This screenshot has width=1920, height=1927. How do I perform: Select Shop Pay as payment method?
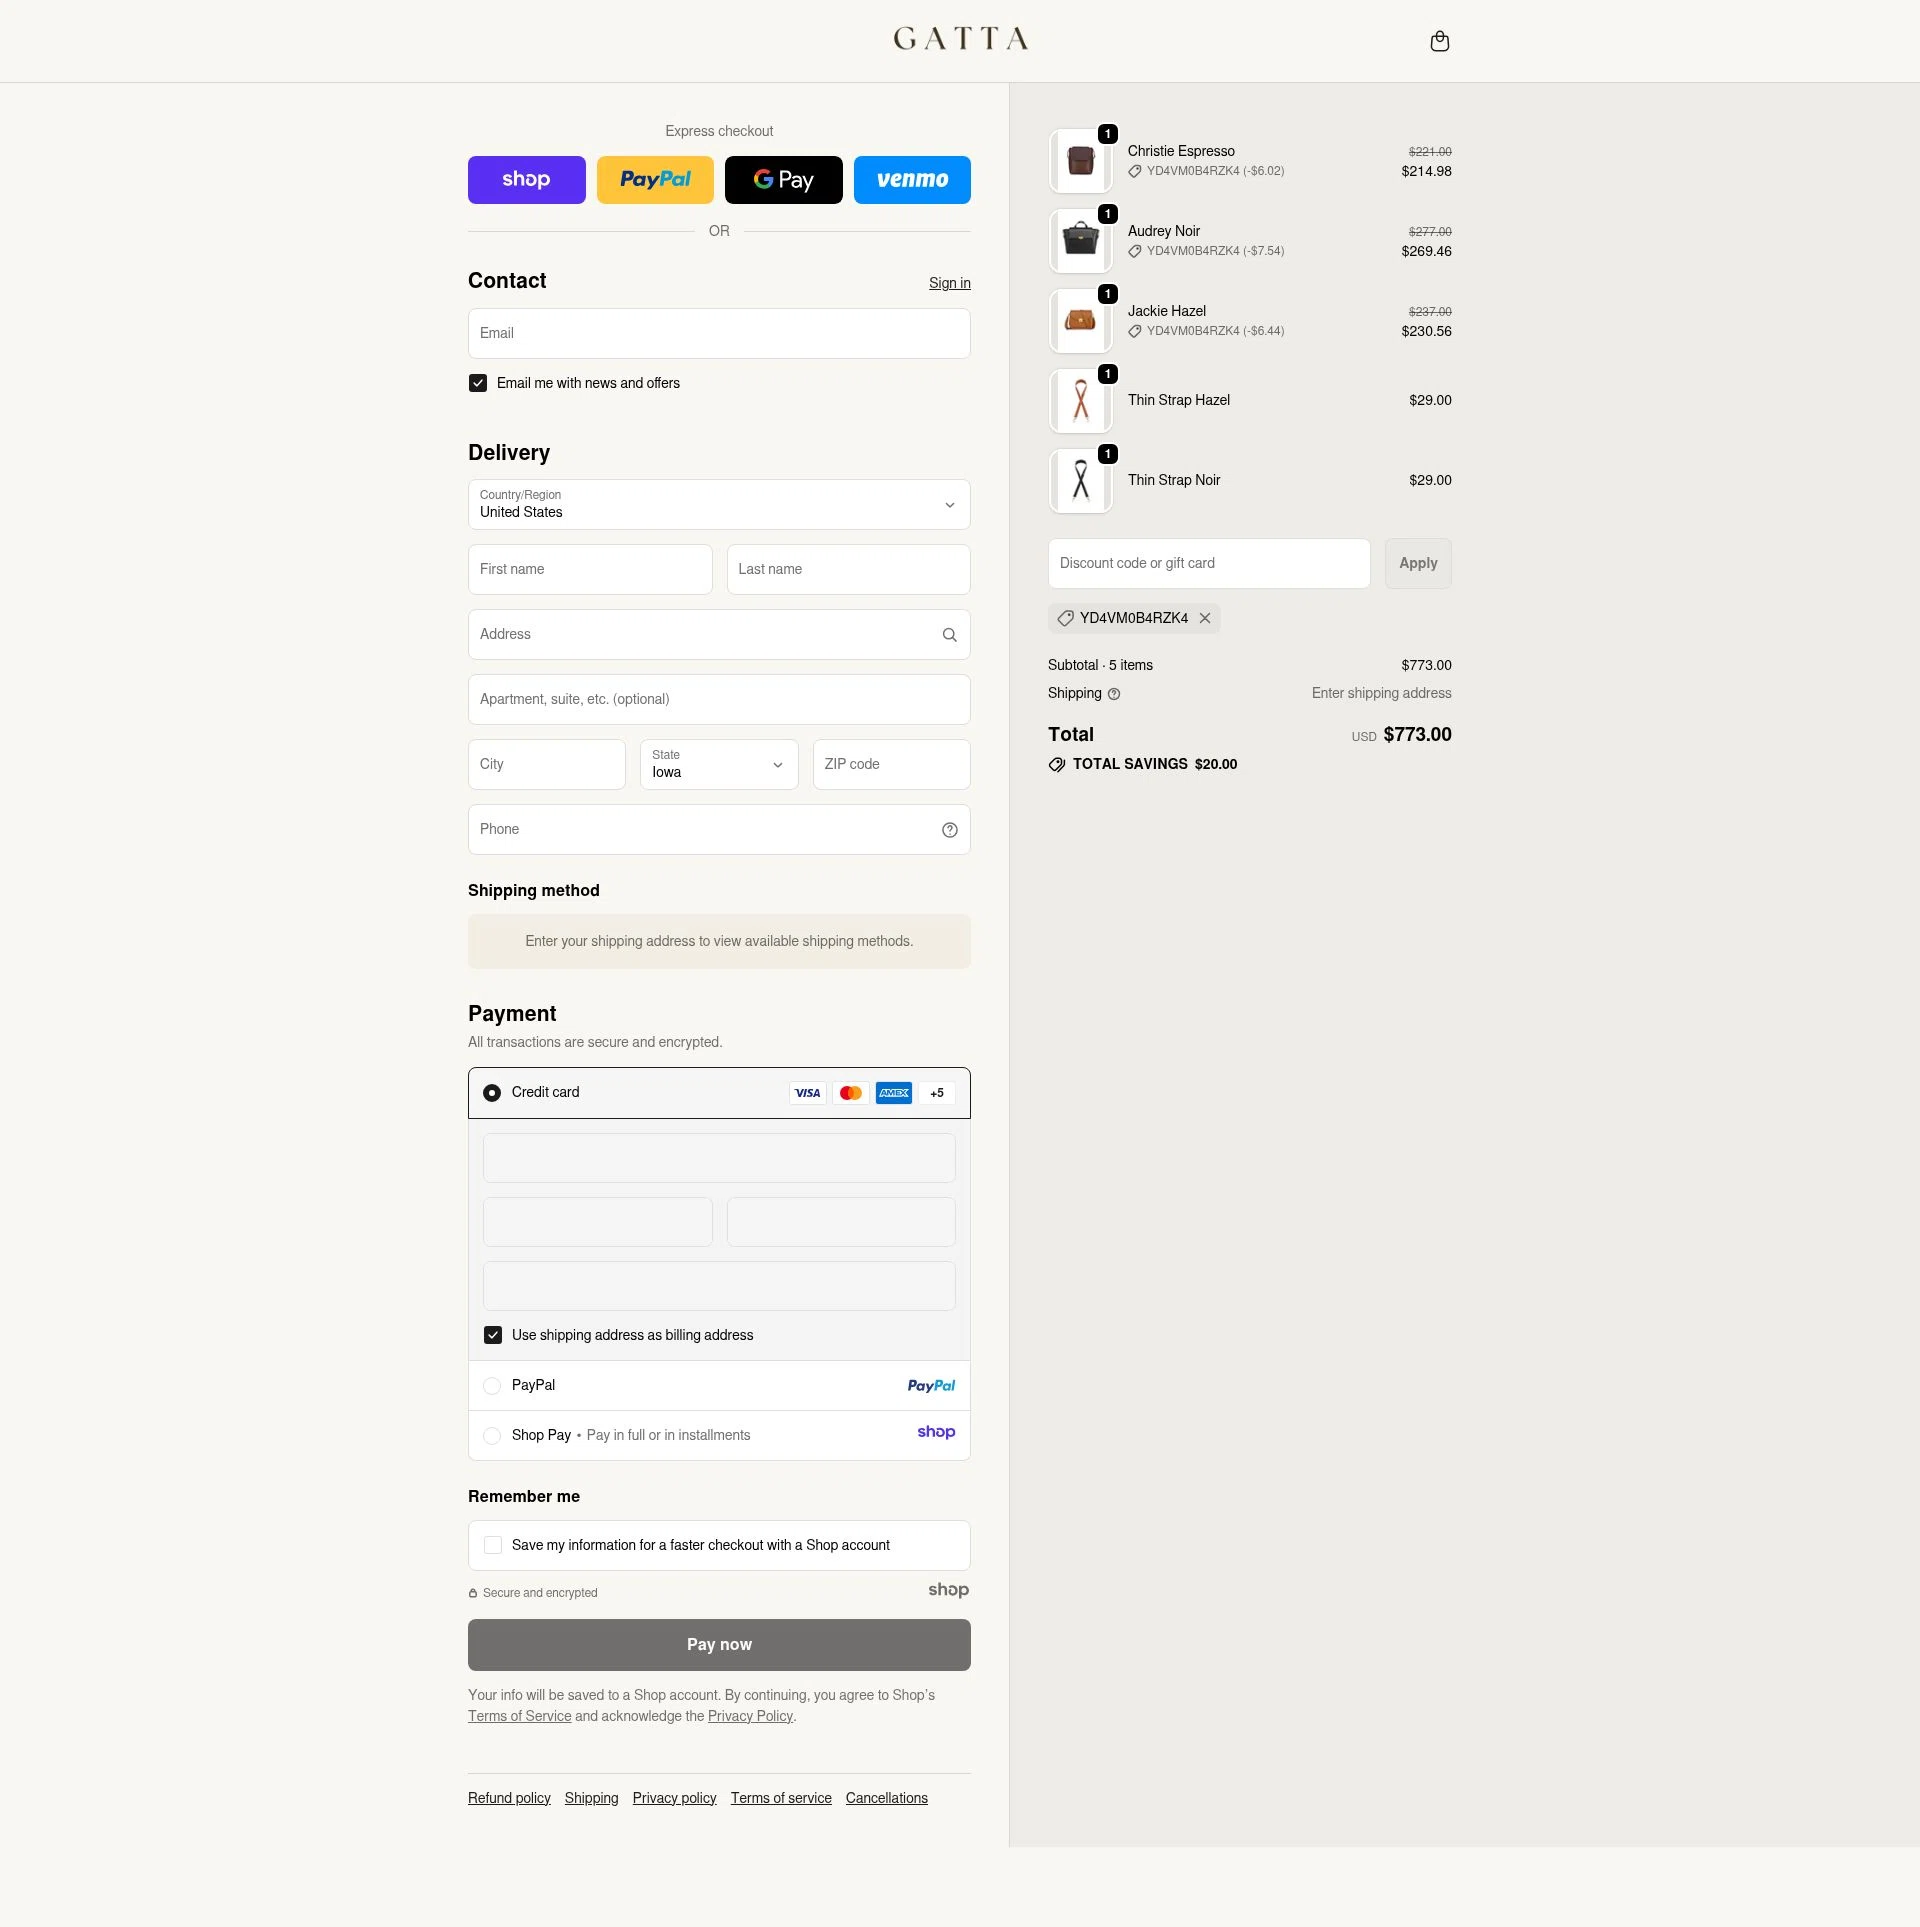(492, 1435)
